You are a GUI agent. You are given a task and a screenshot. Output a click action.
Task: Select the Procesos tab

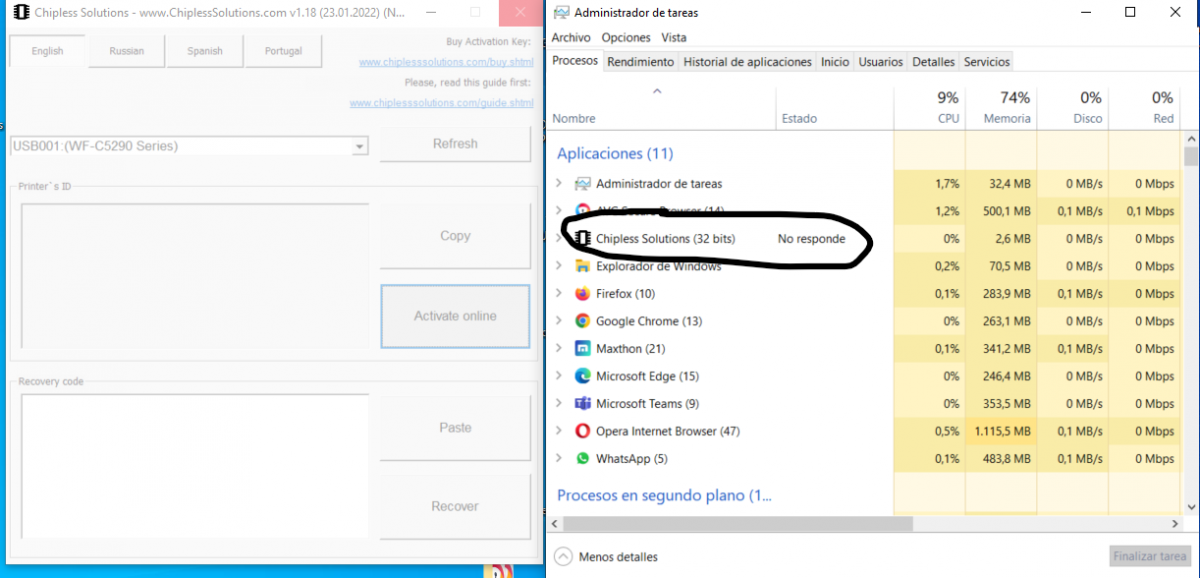(x=575, y=61)
